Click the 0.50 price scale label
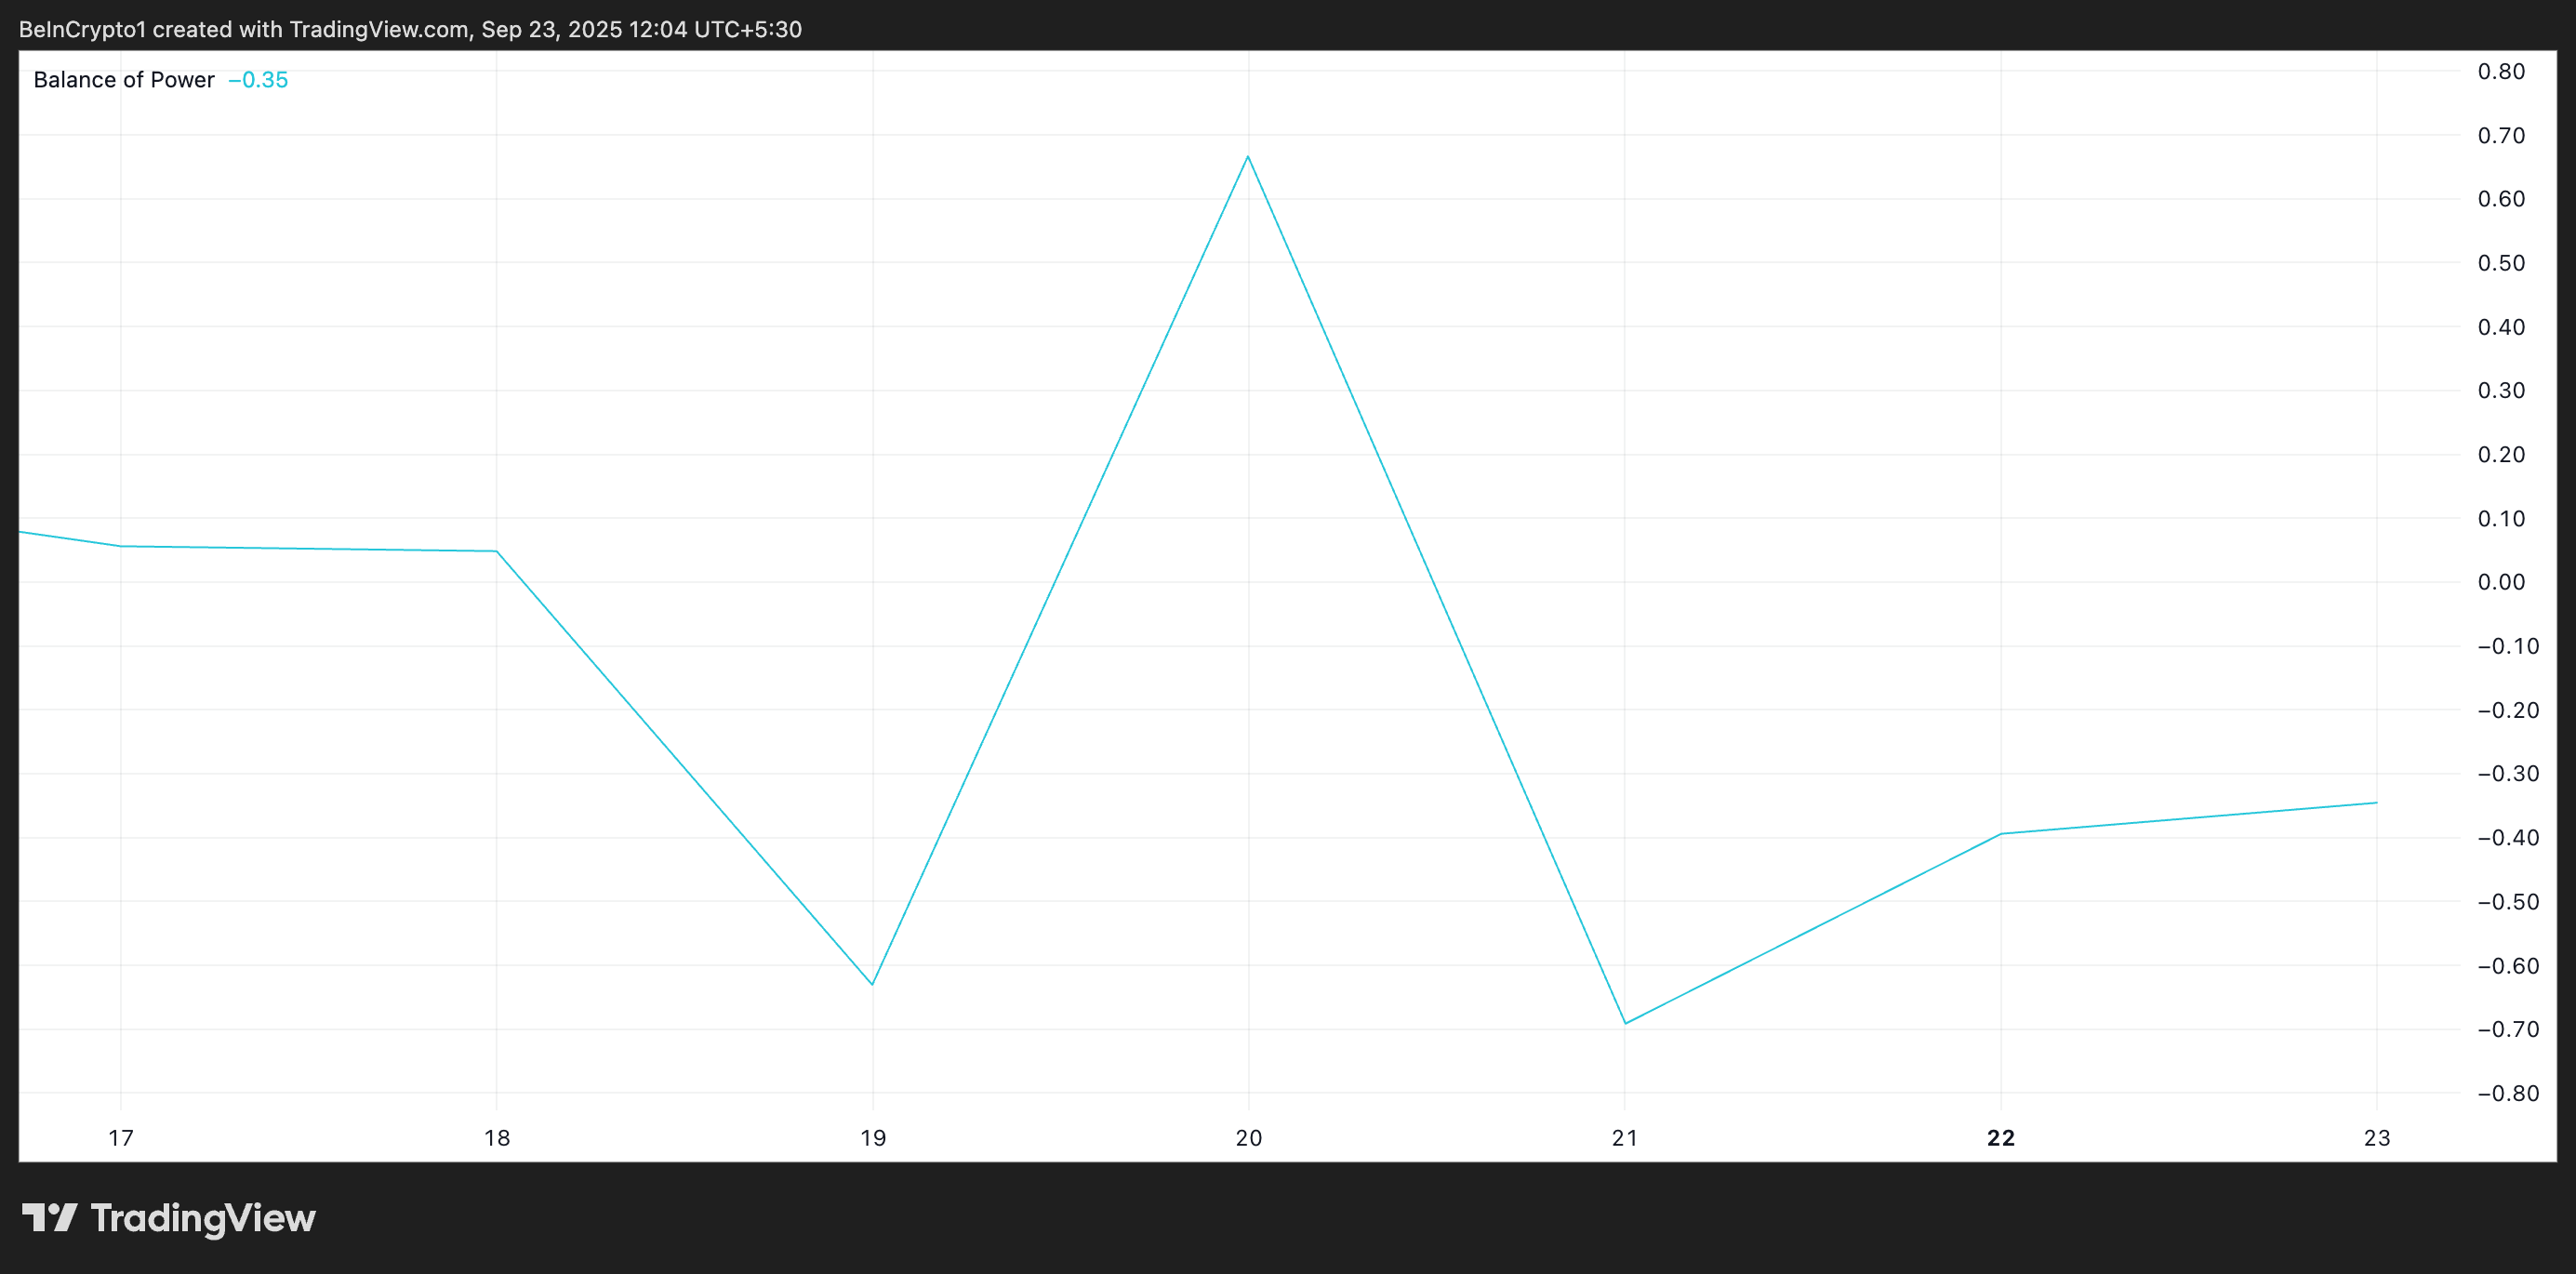Viewport: 2576px width, 1274px height. (2501, 263)
